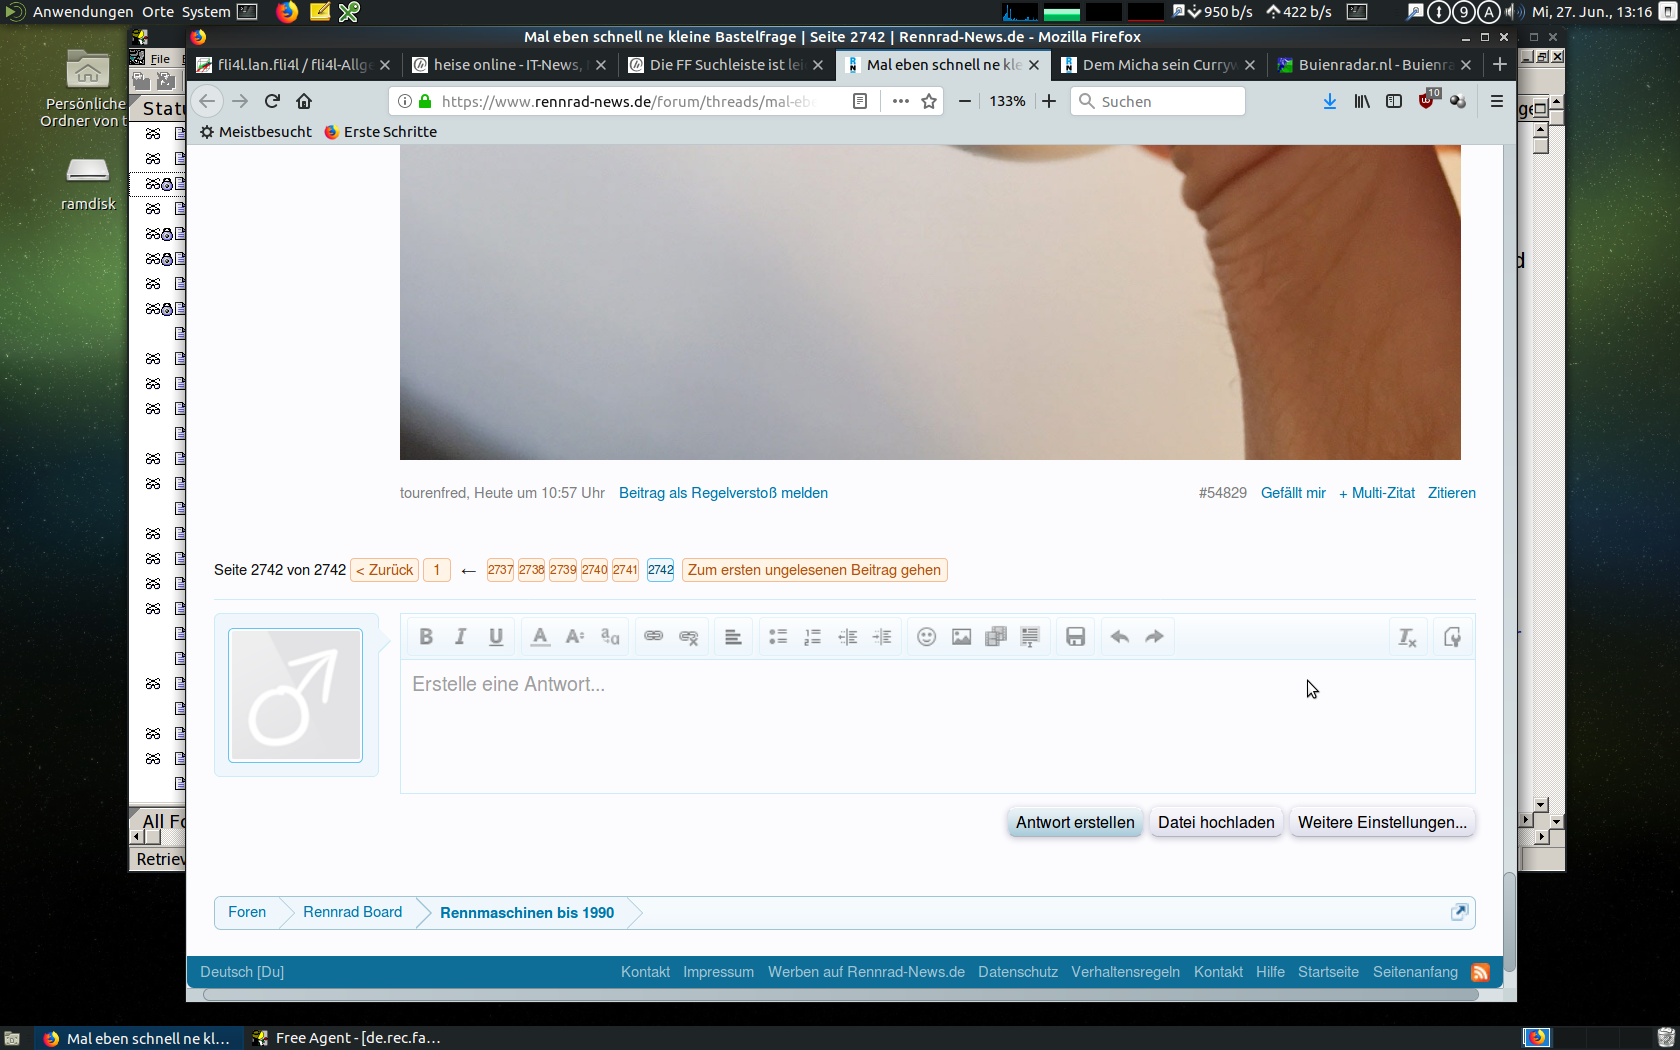Switch to the heise online tab
1680x1050 pixels.
[x=506, y=65]
